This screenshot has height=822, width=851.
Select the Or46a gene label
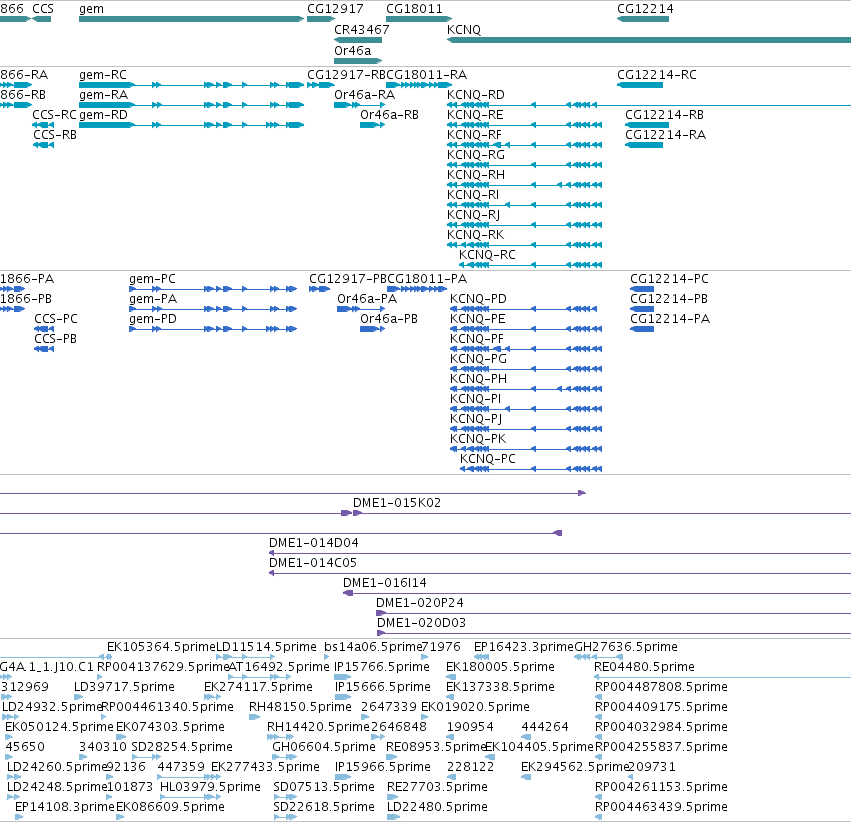click(353, 50)
